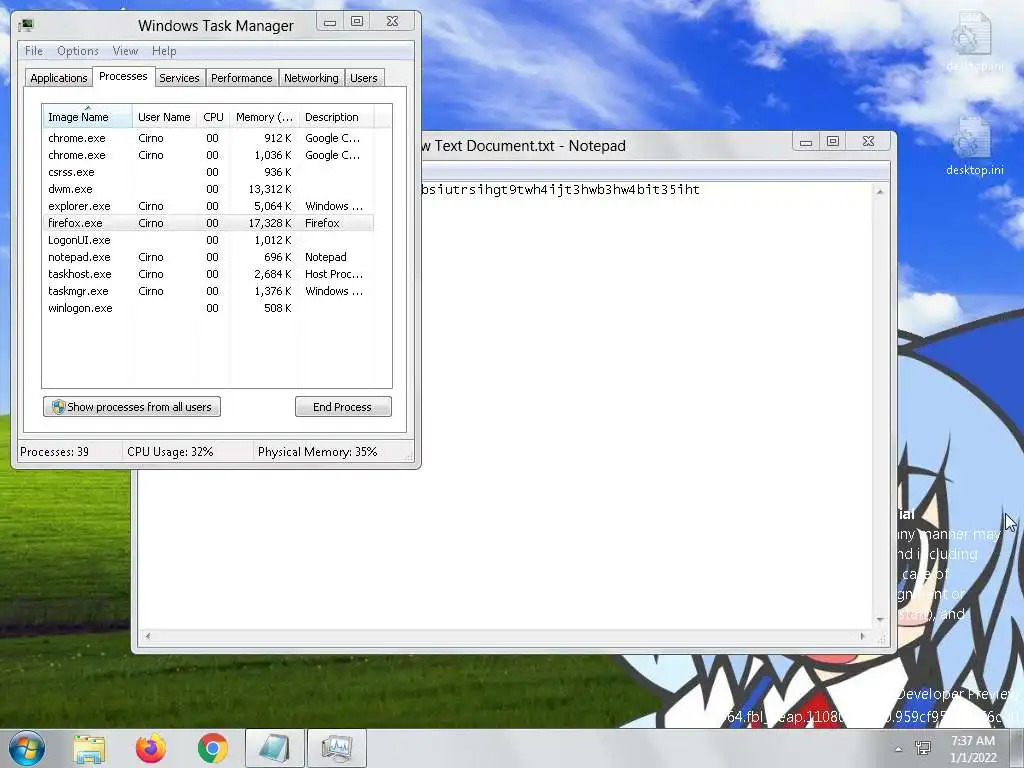Viewport: 1024px width, 768px height.
Task: Select the LogonUI.exe process
Action: tap(208, 240)
